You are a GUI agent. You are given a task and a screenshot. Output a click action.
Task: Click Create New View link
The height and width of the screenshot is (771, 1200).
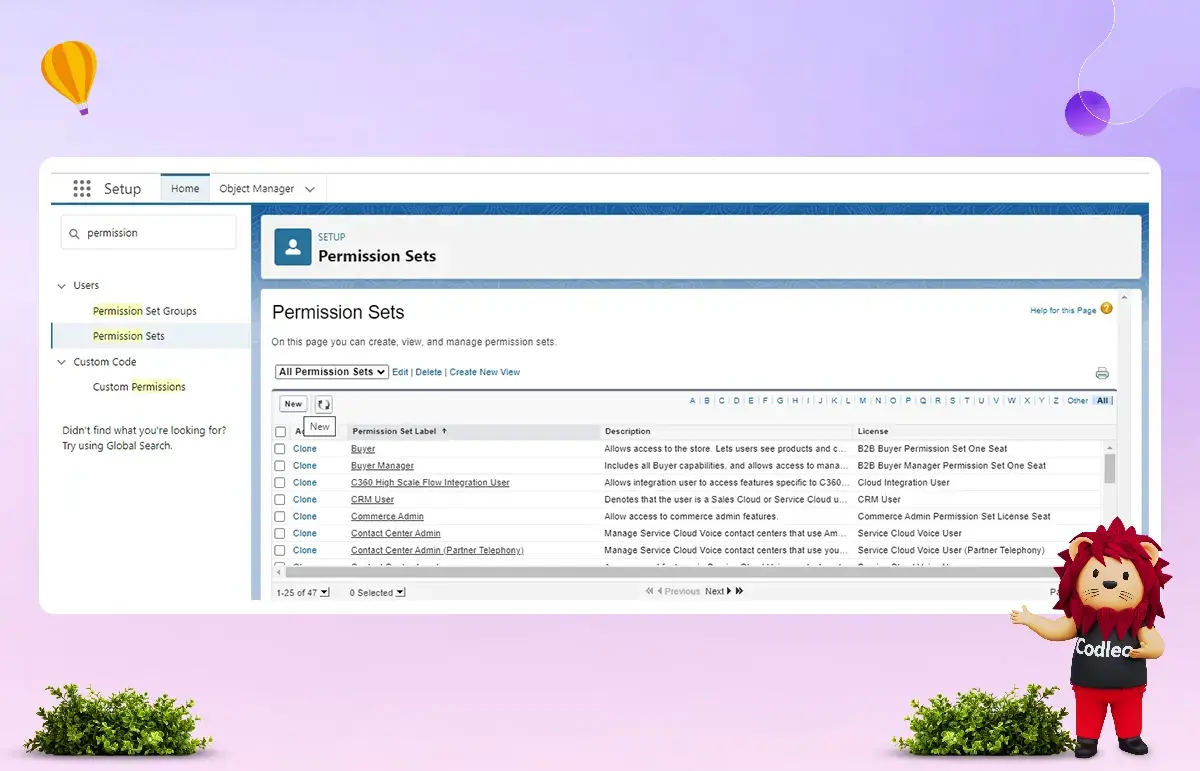pos(485,372)
